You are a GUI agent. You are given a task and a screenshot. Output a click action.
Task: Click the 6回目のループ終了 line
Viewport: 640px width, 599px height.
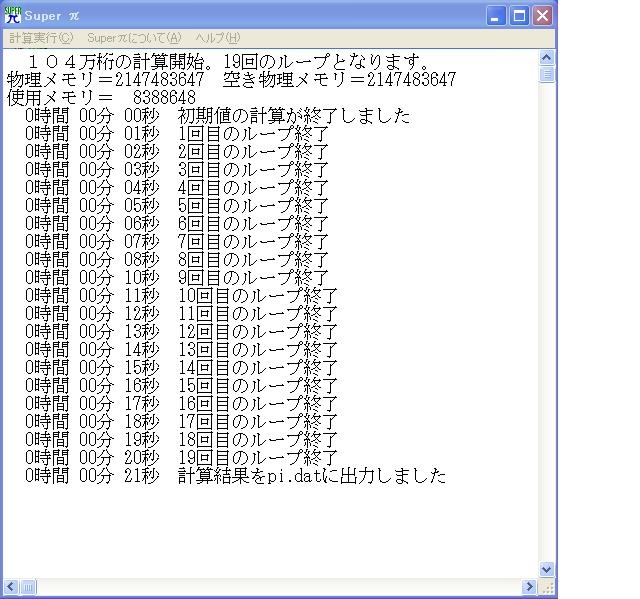[x=177, y=224]
